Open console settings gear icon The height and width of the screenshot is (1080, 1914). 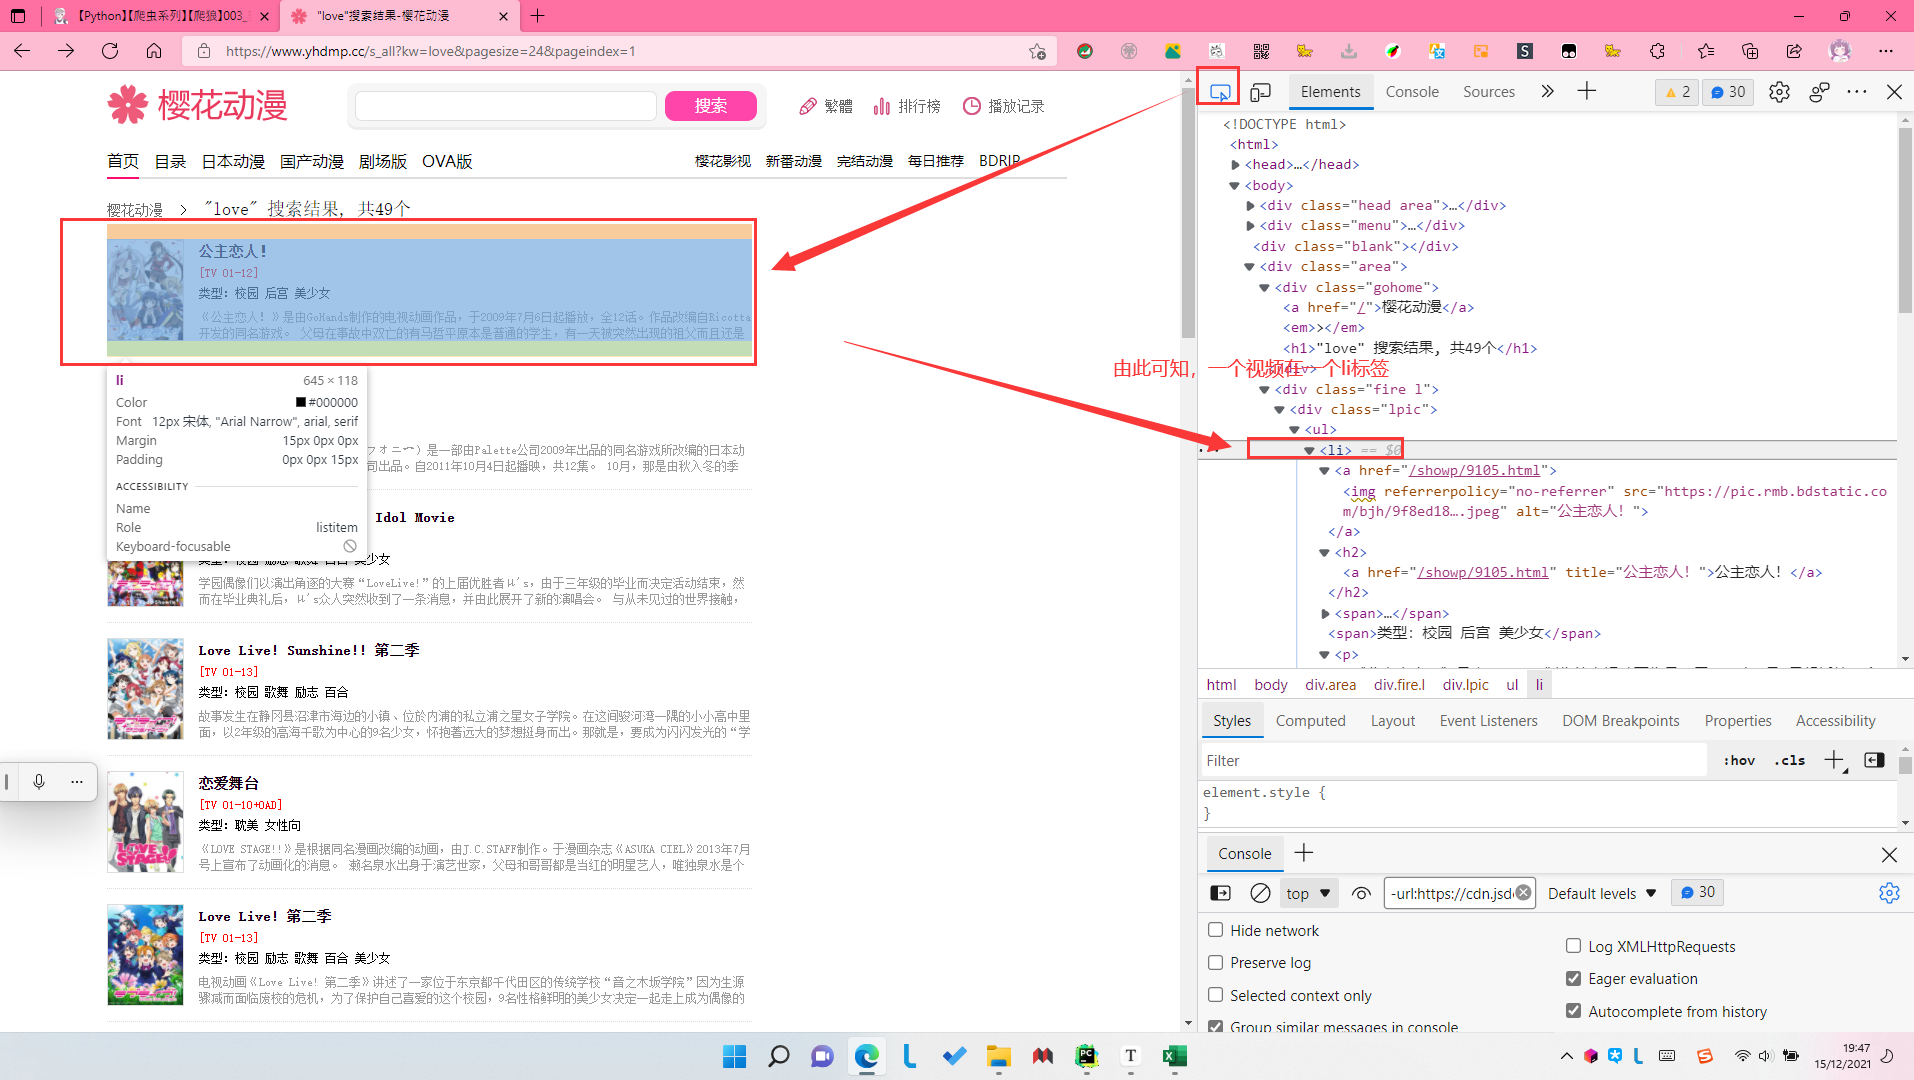point(1889,893)
